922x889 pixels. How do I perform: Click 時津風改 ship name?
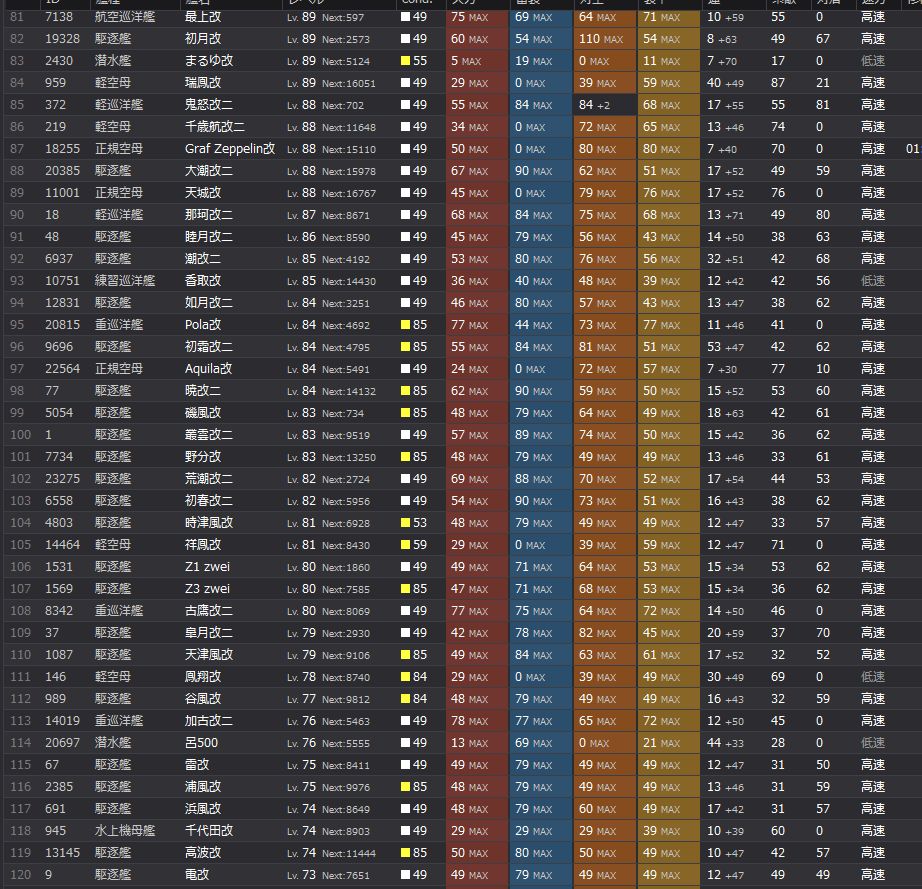[209, 523]
